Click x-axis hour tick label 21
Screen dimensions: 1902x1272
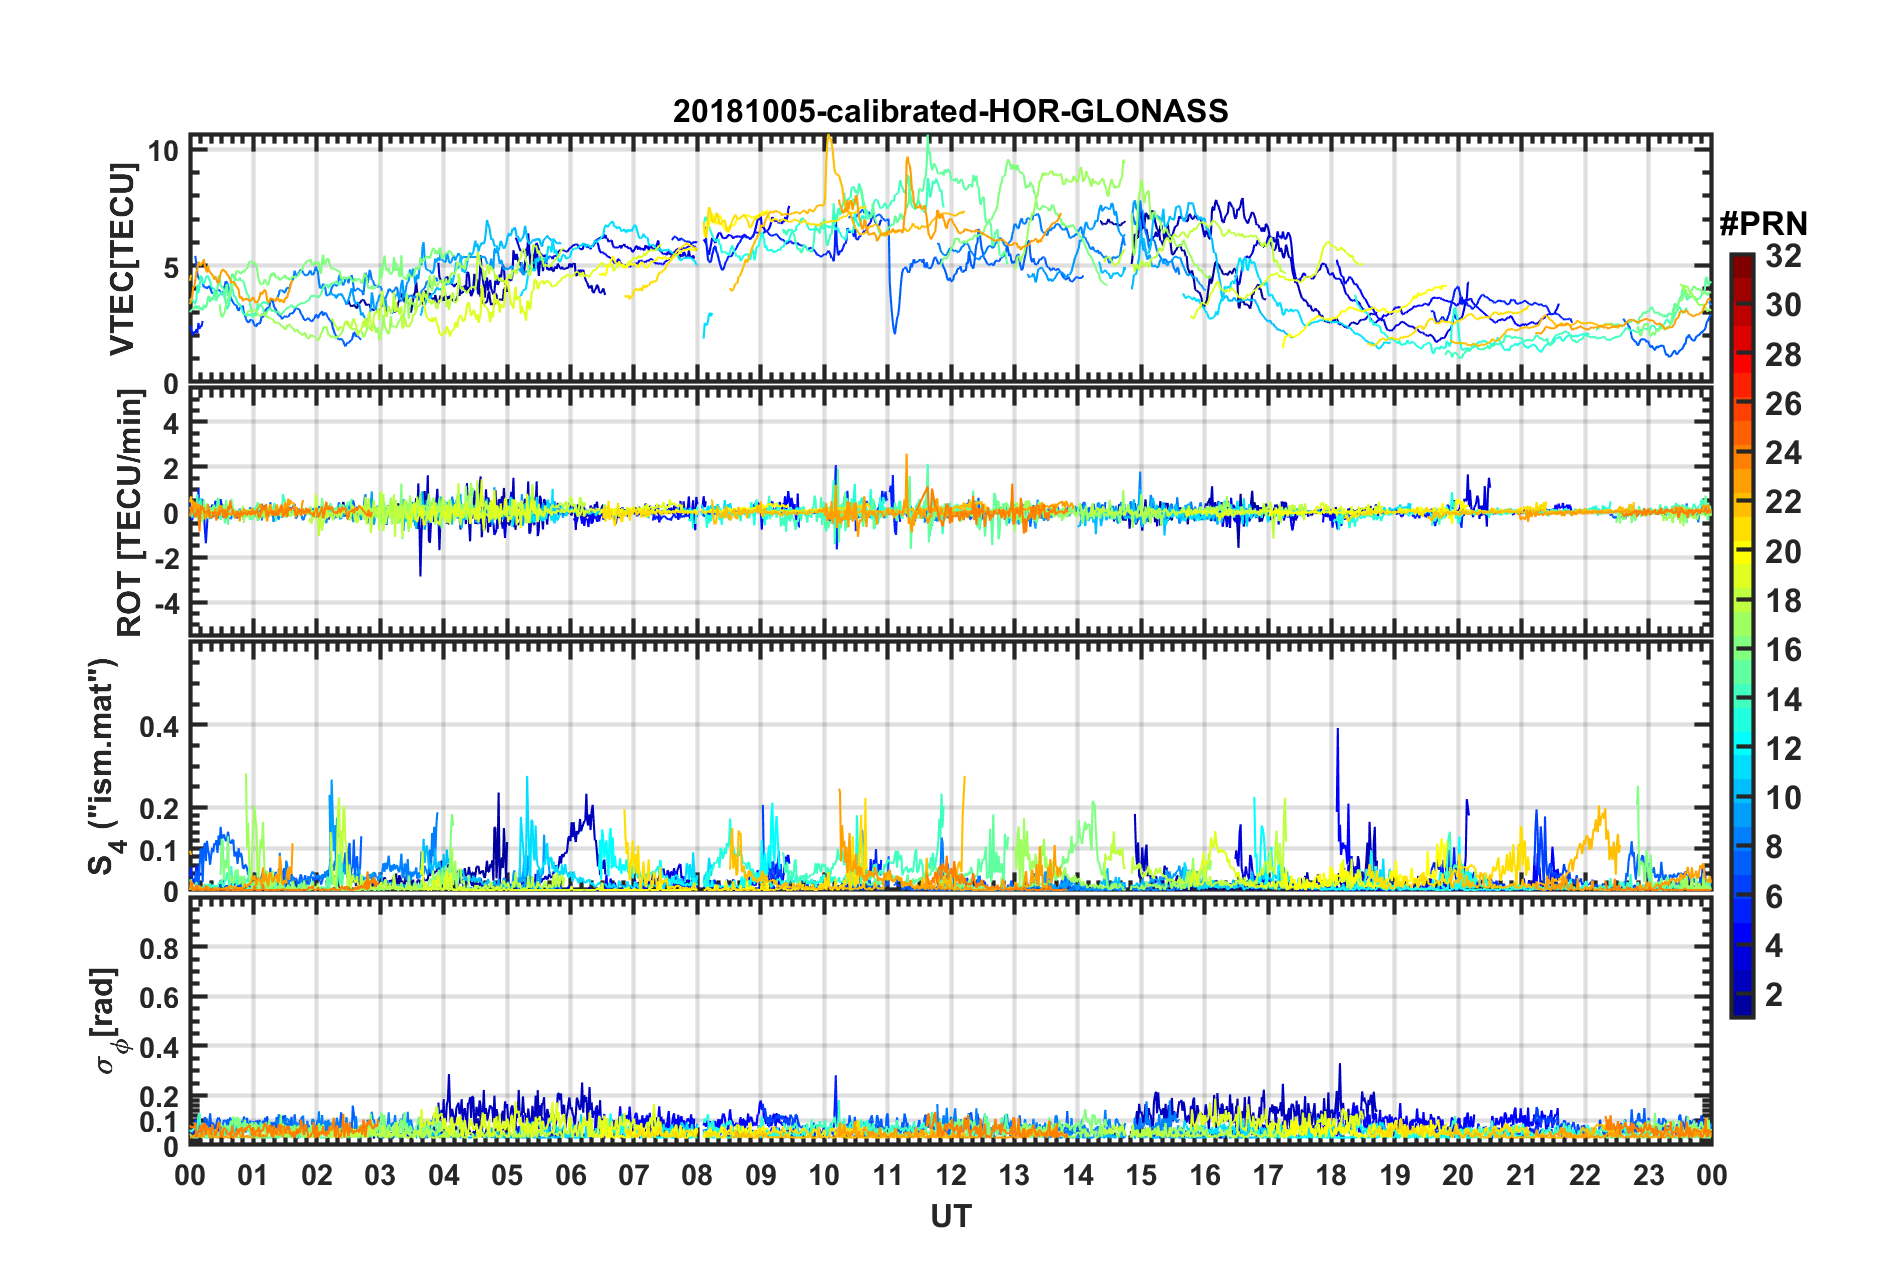tap(1522, 1175)
